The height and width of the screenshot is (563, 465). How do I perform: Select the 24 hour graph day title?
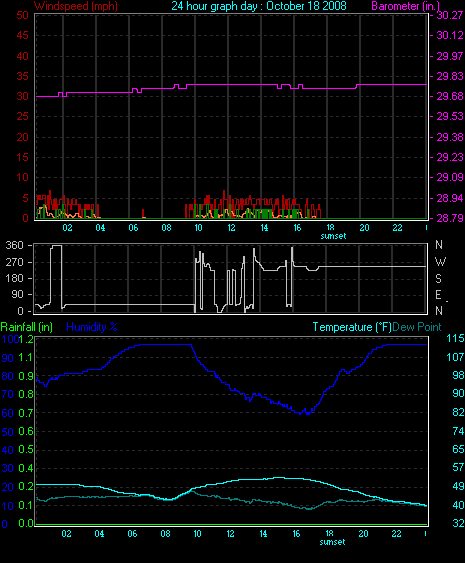pos(259,6)
